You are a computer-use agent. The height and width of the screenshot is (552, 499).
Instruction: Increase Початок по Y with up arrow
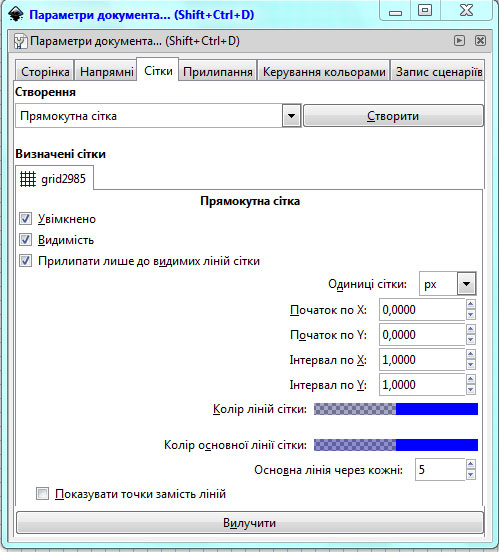tap(471, 329)
